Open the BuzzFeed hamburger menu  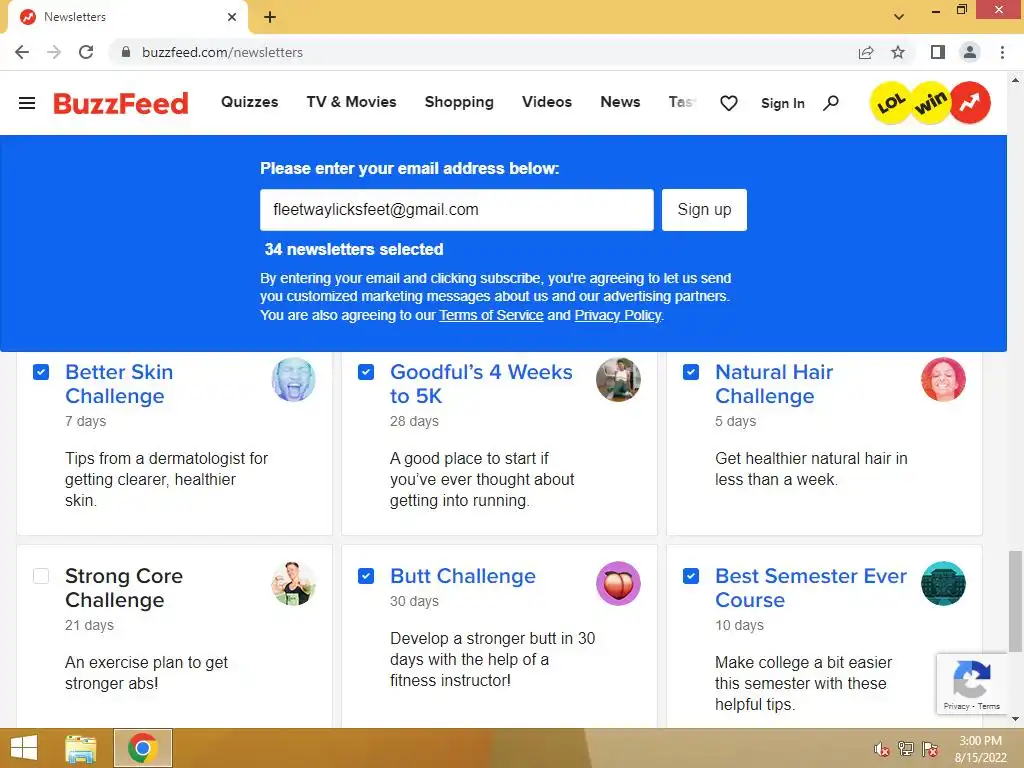(27, 103)
